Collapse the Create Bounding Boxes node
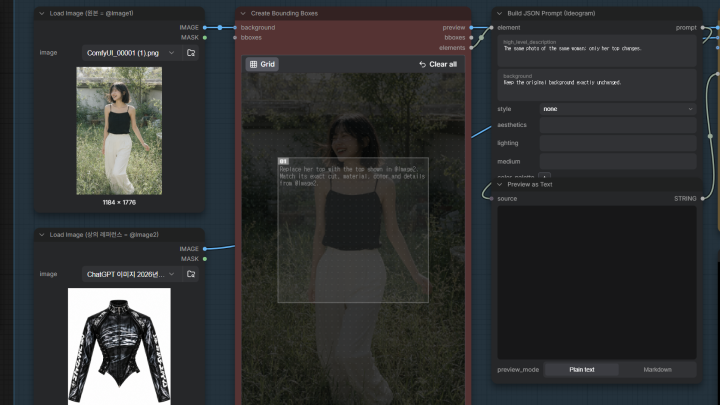 [x=243, y=14]
